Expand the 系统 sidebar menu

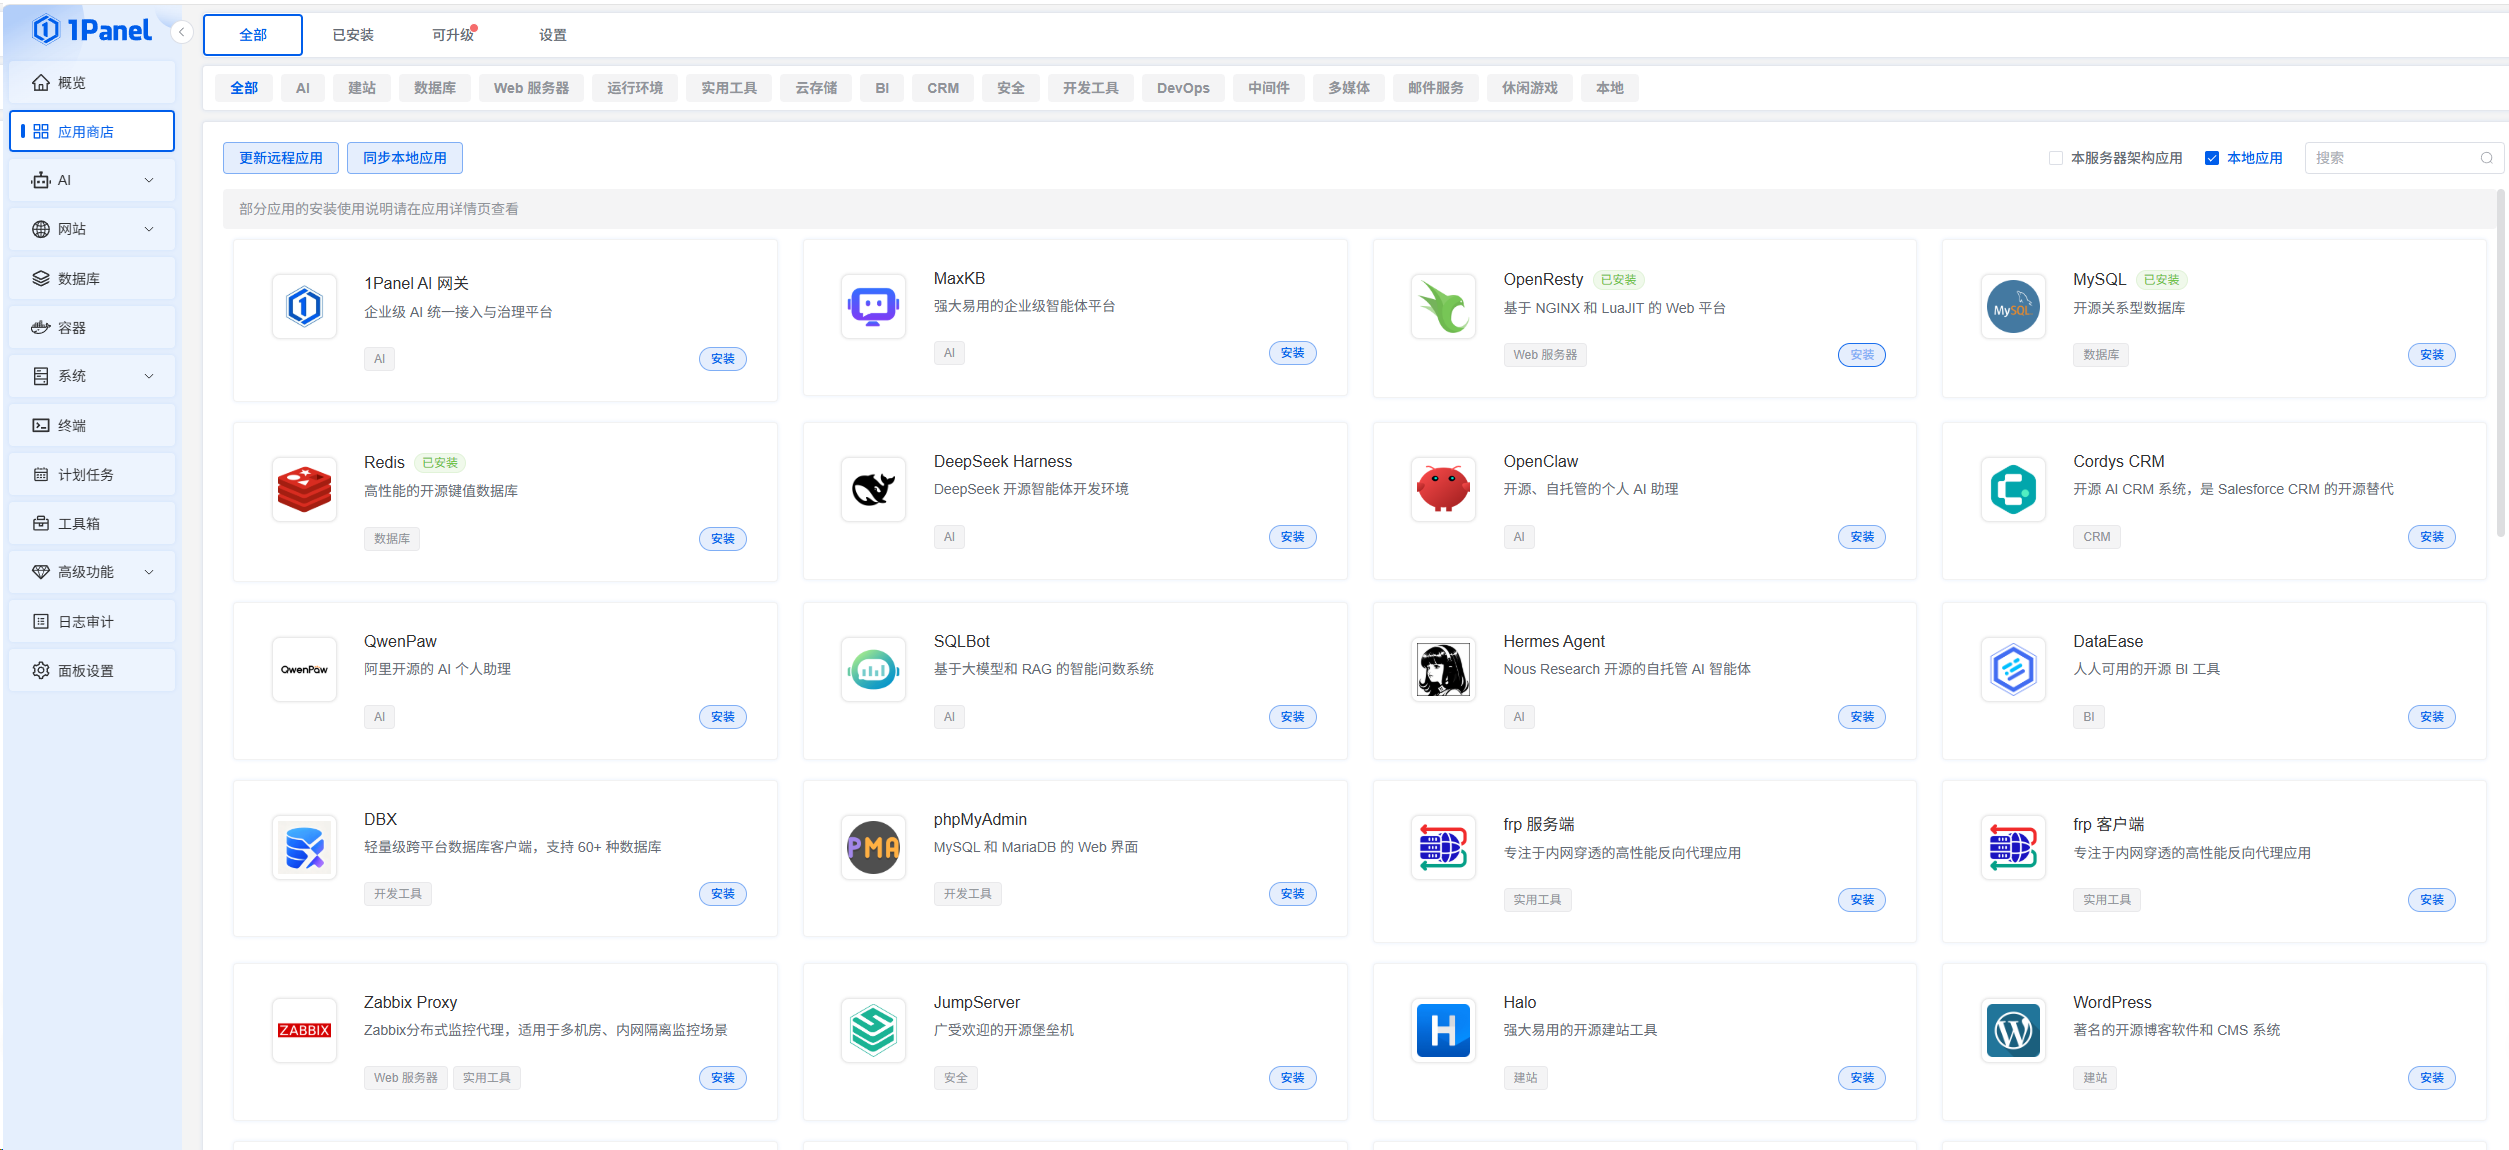coord(92,376)
